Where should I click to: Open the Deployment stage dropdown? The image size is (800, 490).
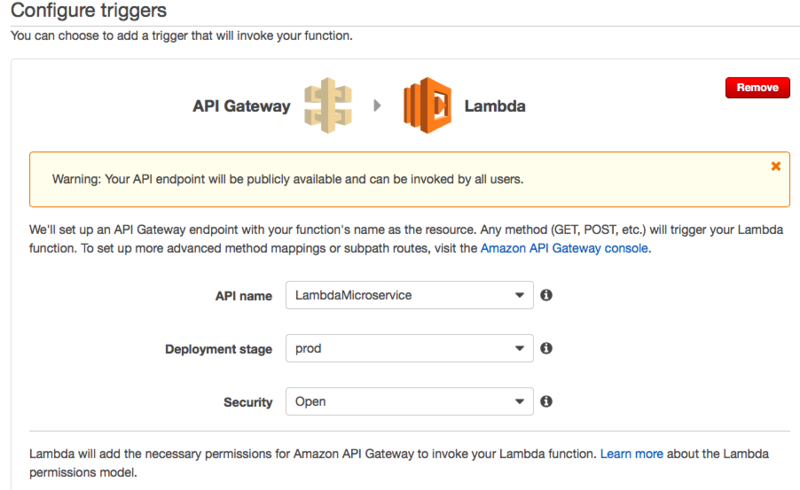pyautogui.click(x=409, y=348)
